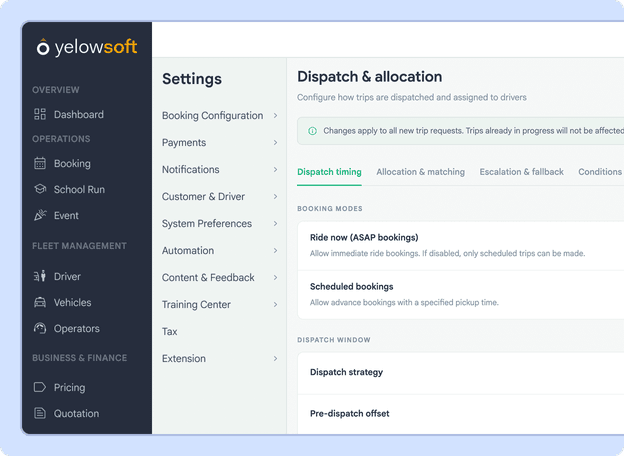Expand the Payments chevron
The image size is (624, 456).
point(275,142)
